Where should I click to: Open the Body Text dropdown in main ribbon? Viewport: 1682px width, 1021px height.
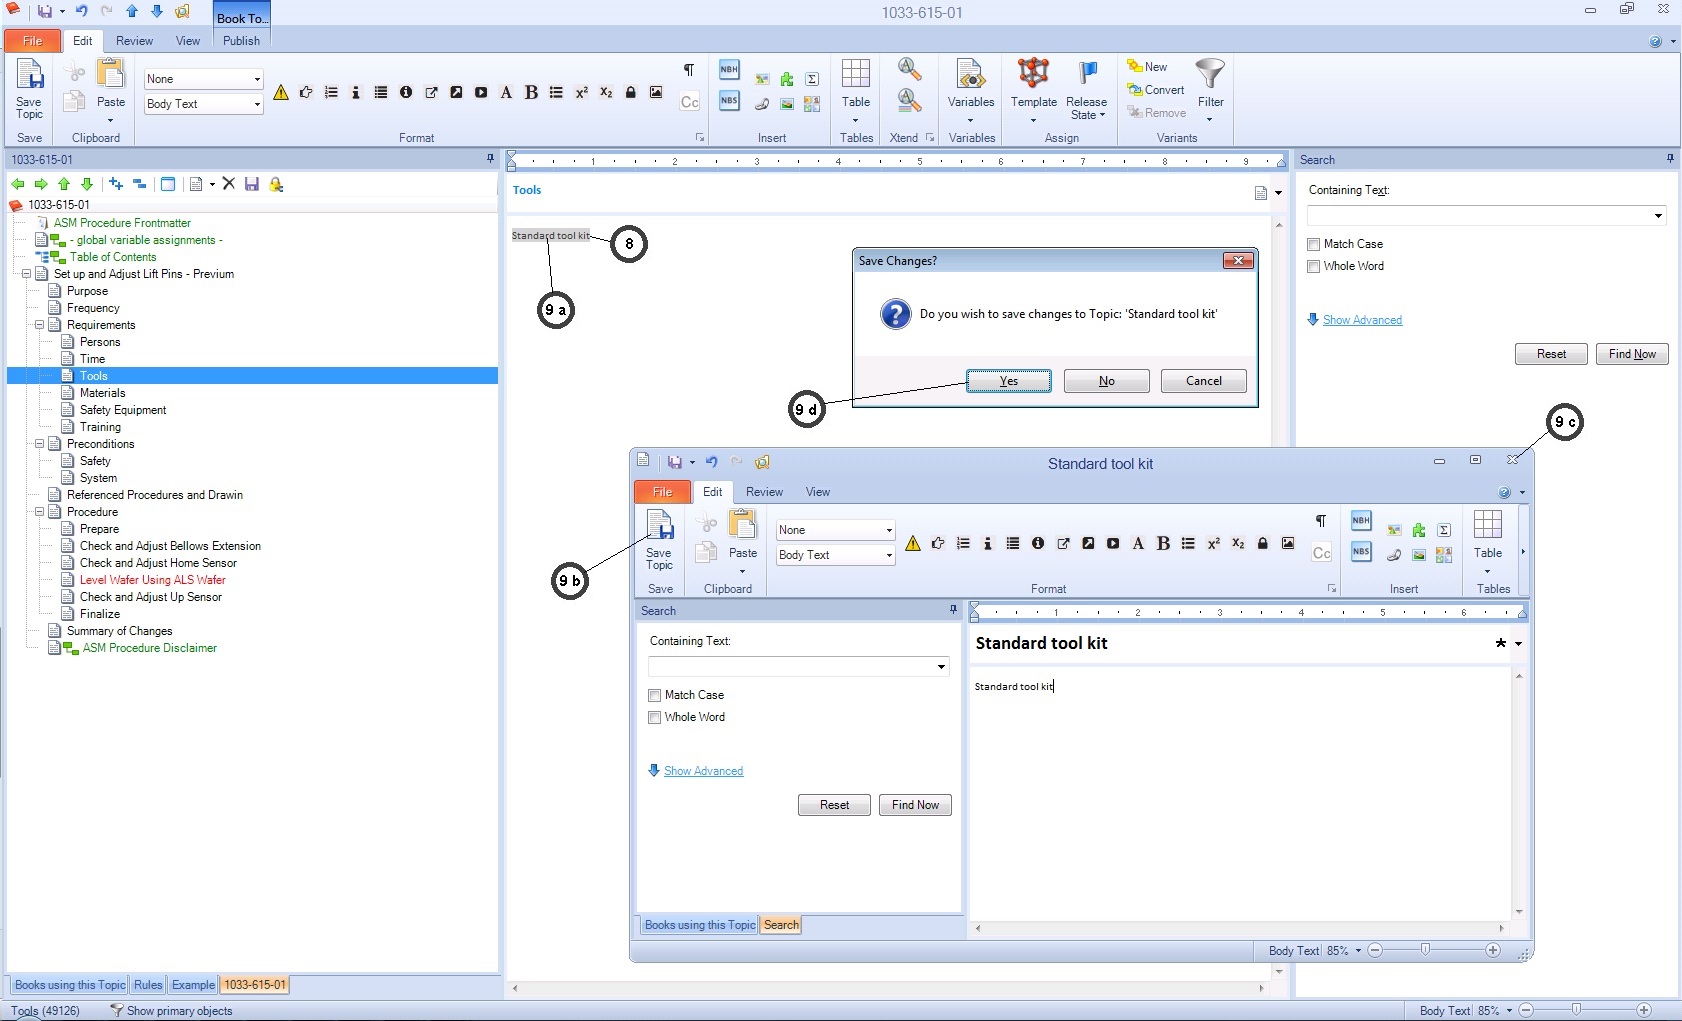256,104
